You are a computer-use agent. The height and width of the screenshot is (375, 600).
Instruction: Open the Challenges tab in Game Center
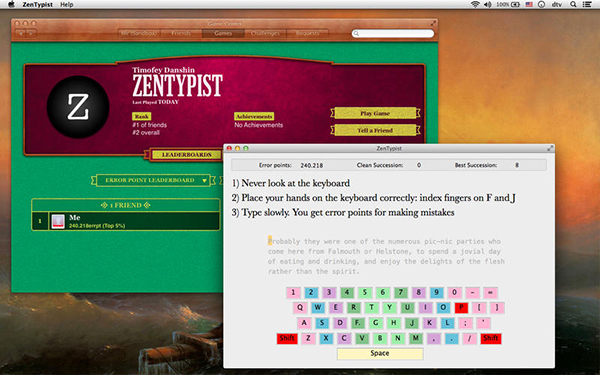(265, 33)
